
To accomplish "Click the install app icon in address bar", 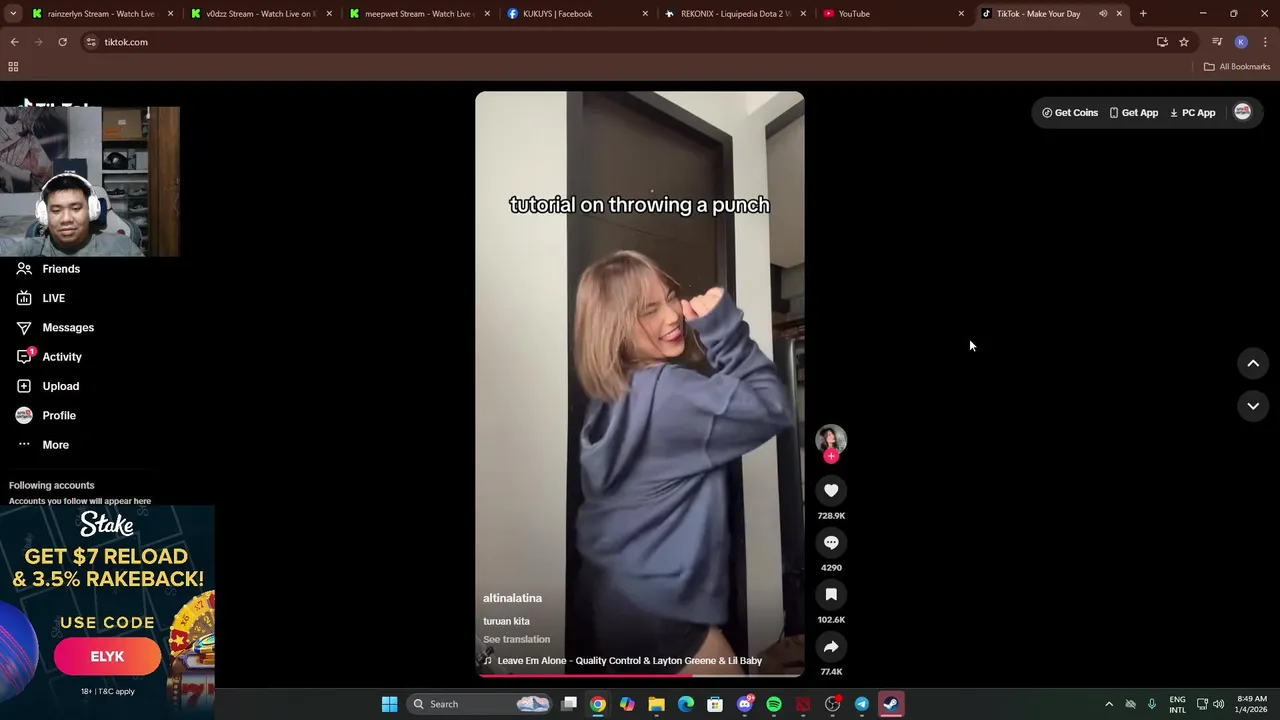I will pyautogui.click(x=1162, y=42).
